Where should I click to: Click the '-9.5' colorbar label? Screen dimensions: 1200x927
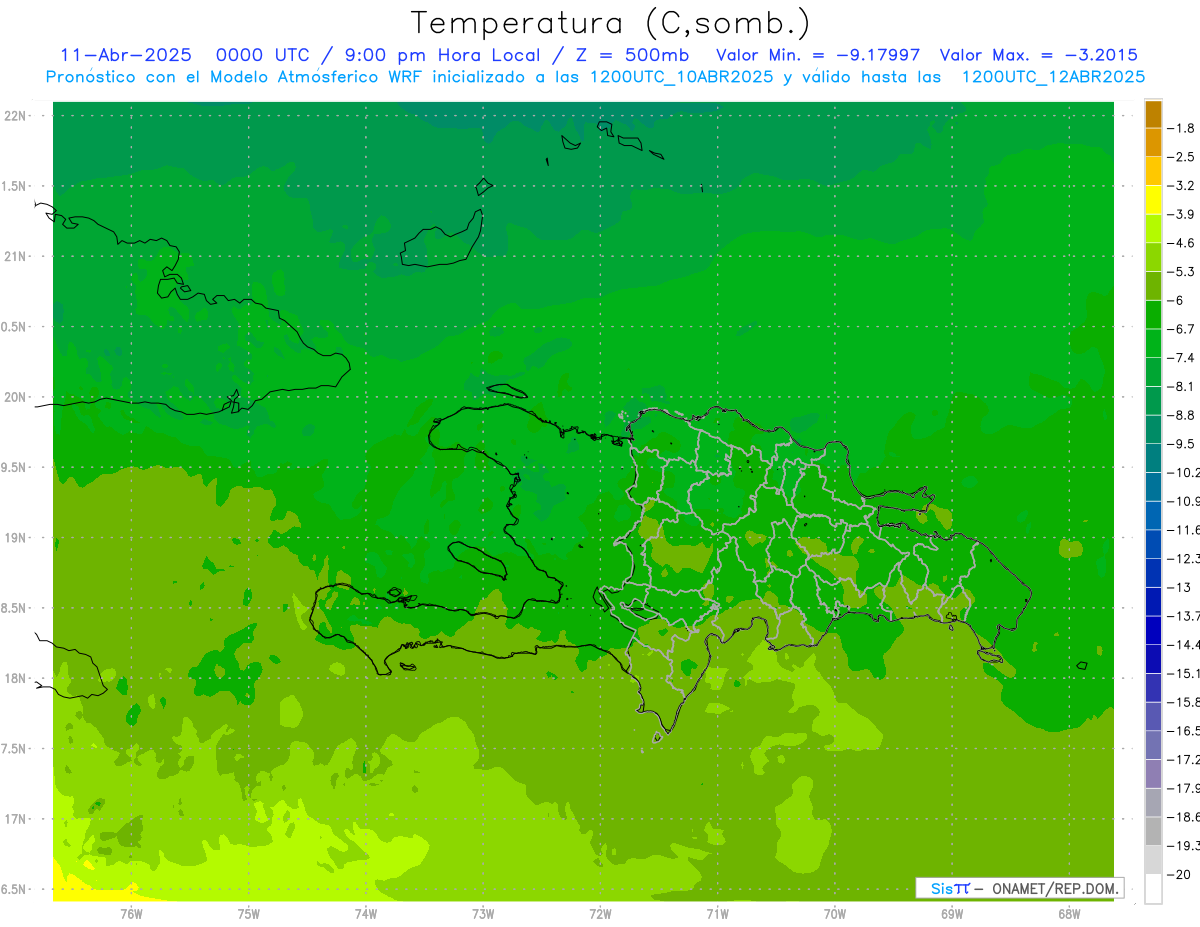pos(1183,444)
